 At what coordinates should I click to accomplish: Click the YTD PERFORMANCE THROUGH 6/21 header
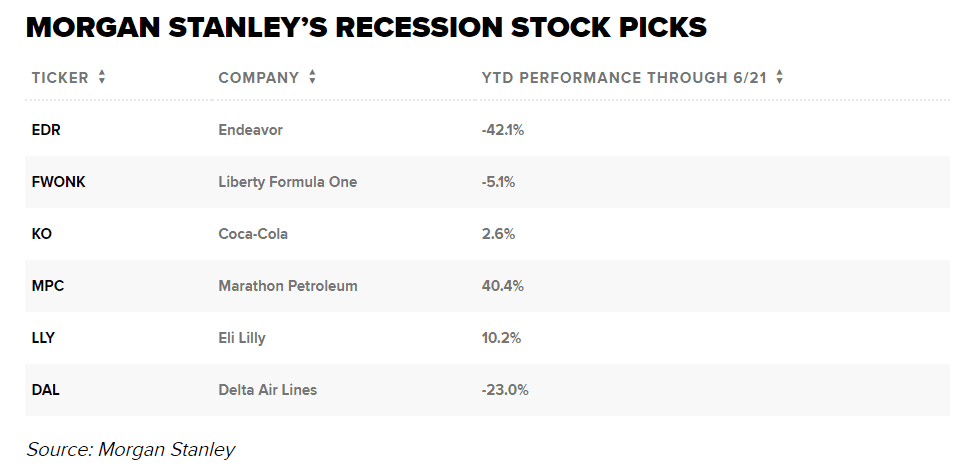click(624, 78)
